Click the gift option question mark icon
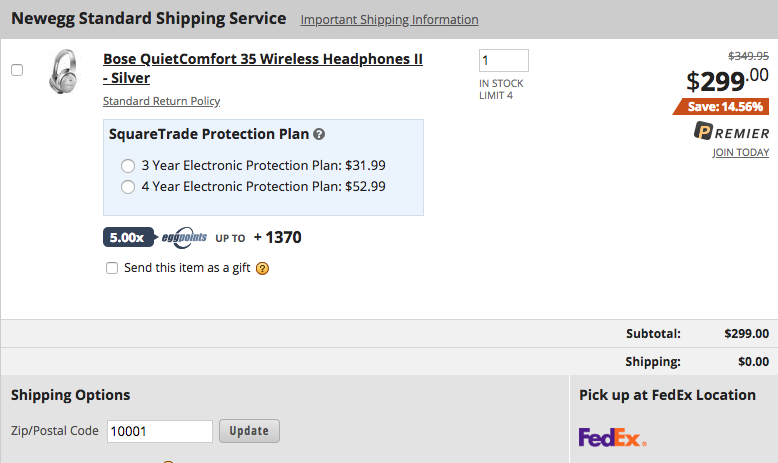This screenshot has width=778, height=463. (263, 268)
